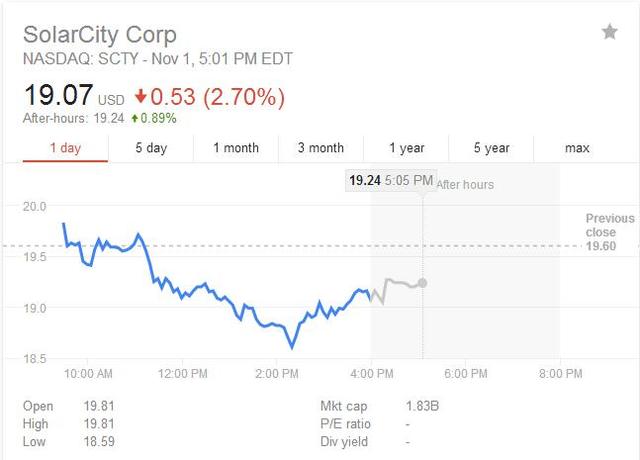This screenshot has height=460, width=640.
Task: Click the Mkt cap 1.83B value
Action: coord(412,406)
